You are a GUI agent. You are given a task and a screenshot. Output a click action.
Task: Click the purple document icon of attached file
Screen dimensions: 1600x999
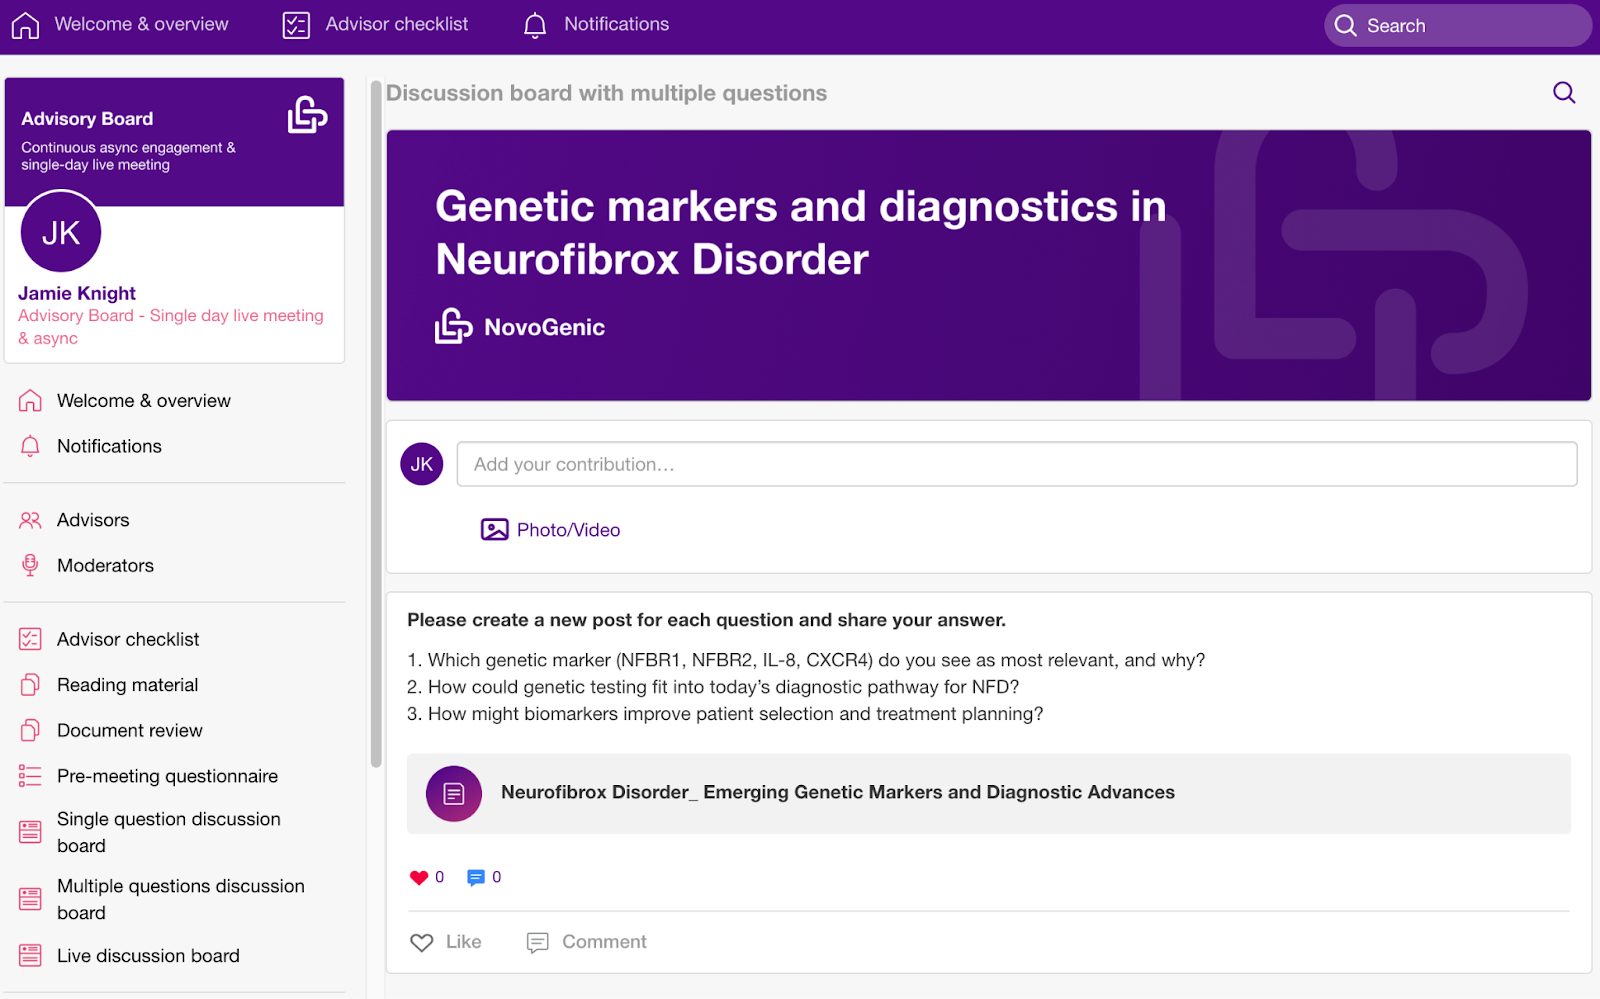(x=454, y=794)
